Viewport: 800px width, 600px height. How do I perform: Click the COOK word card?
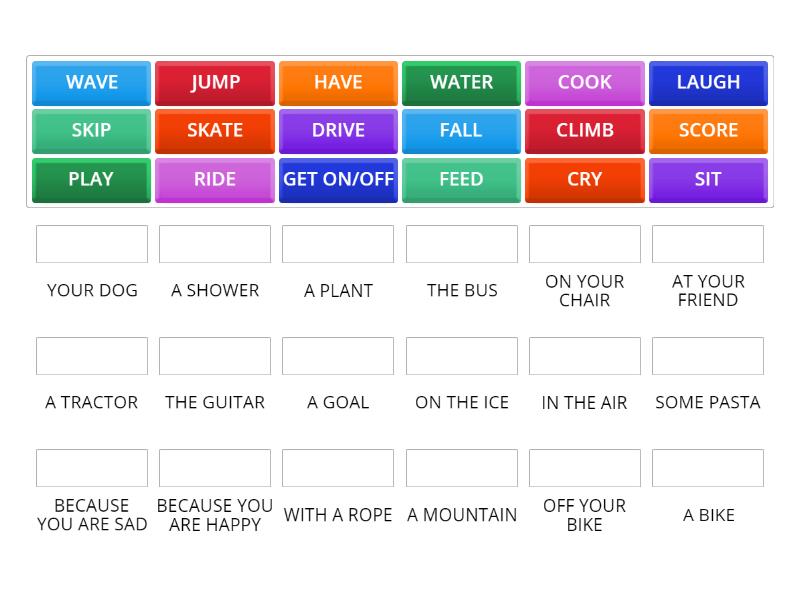coord(585,83)
